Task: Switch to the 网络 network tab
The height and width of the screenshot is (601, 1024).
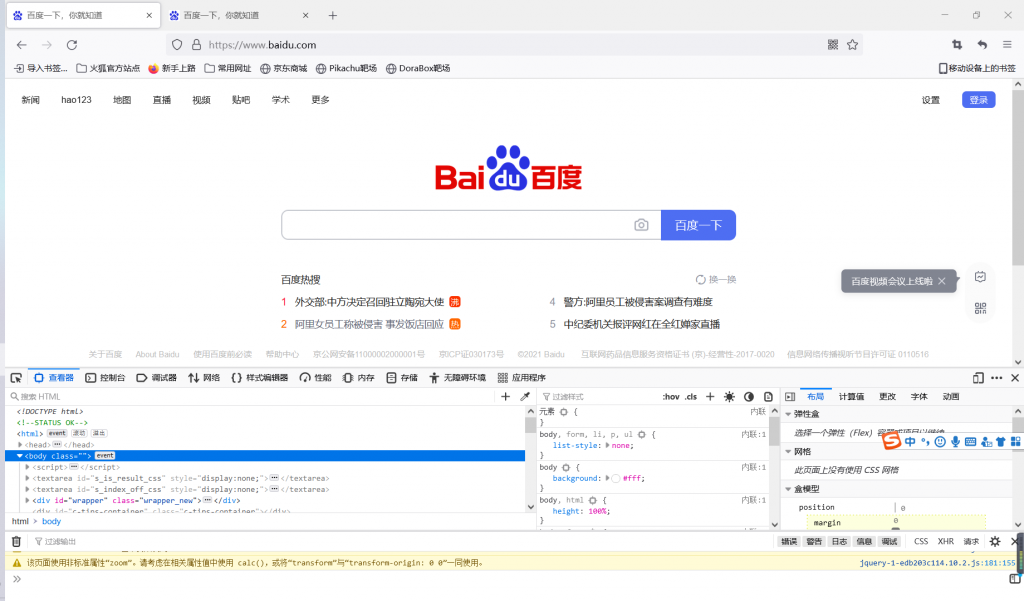Action: pyautogui.click(x=204, y=378)
